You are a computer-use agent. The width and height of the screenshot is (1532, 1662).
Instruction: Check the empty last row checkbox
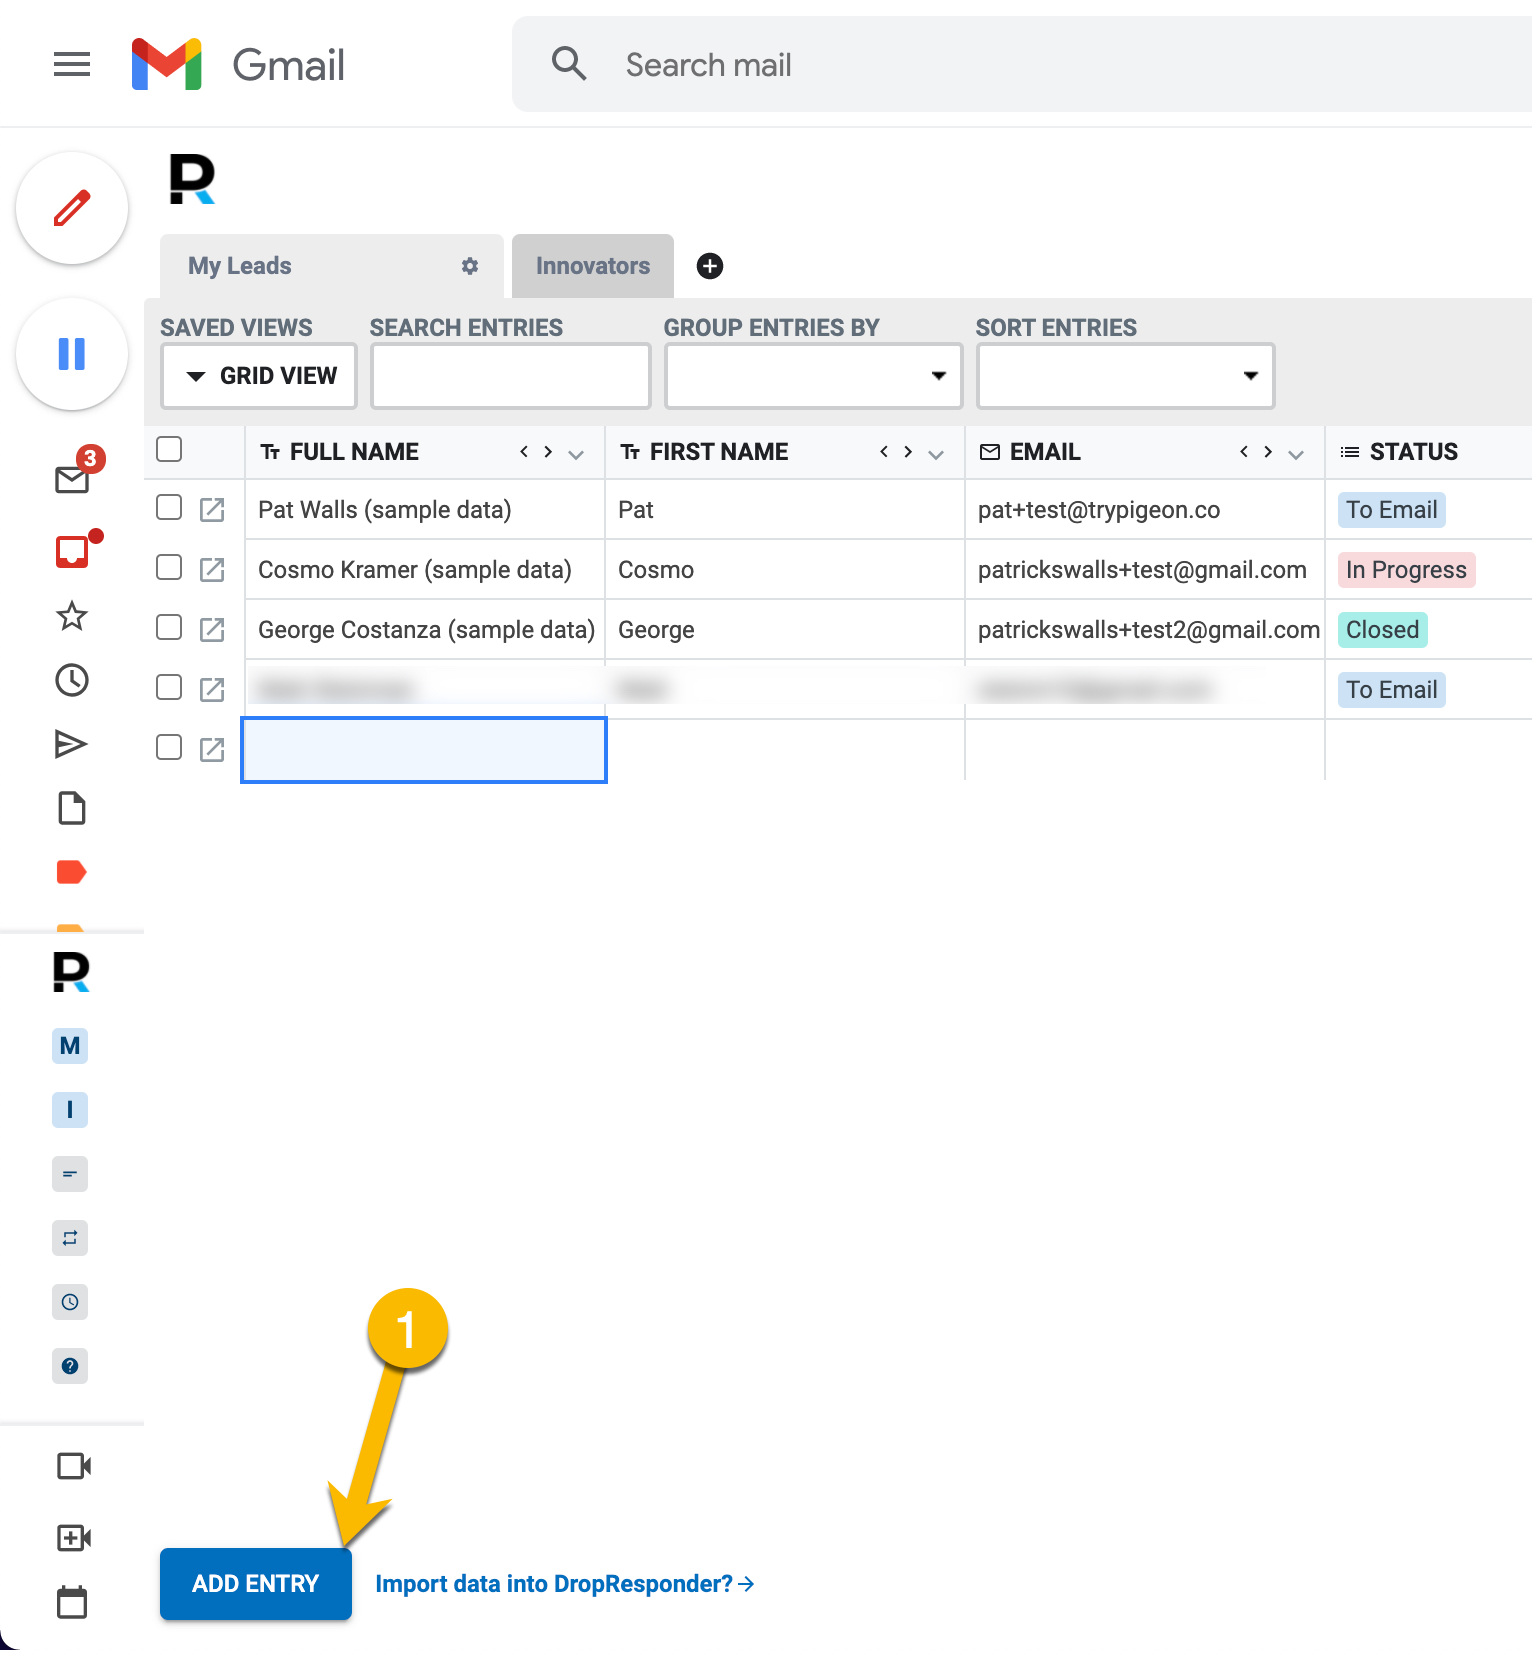[x=169, y=748]
